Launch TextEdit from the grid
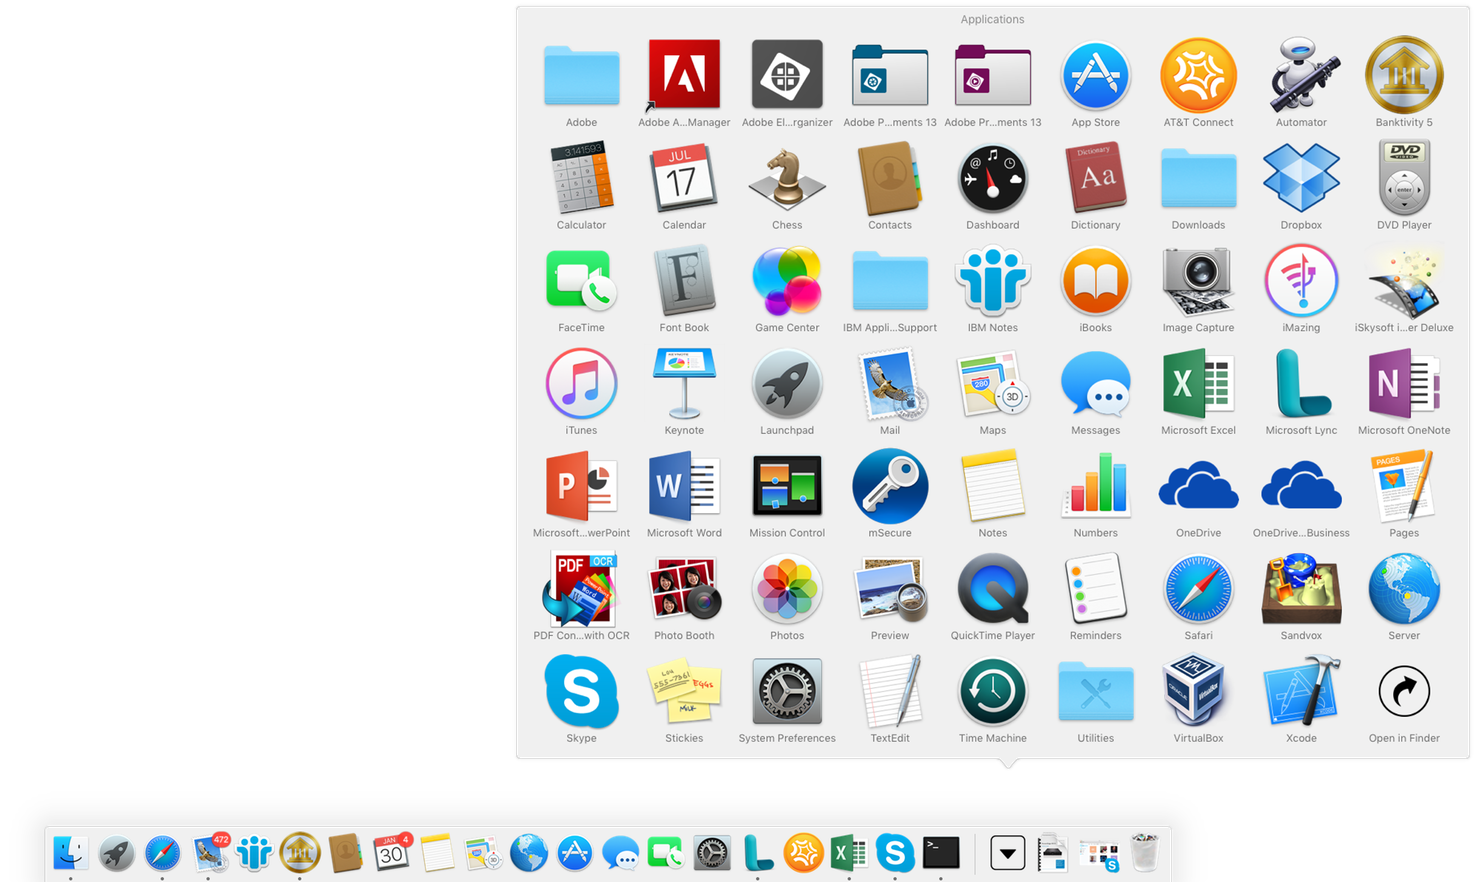Viewport: 1476px width, 882px height. coord(890,692)
